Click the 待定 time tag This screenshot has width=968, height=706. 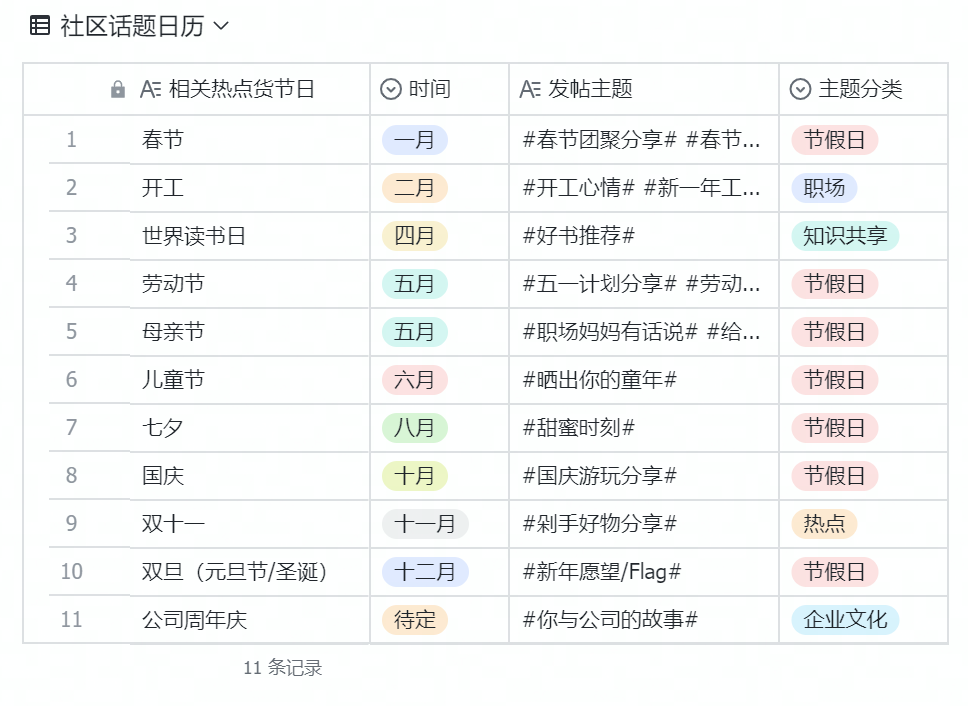(414, 620)
